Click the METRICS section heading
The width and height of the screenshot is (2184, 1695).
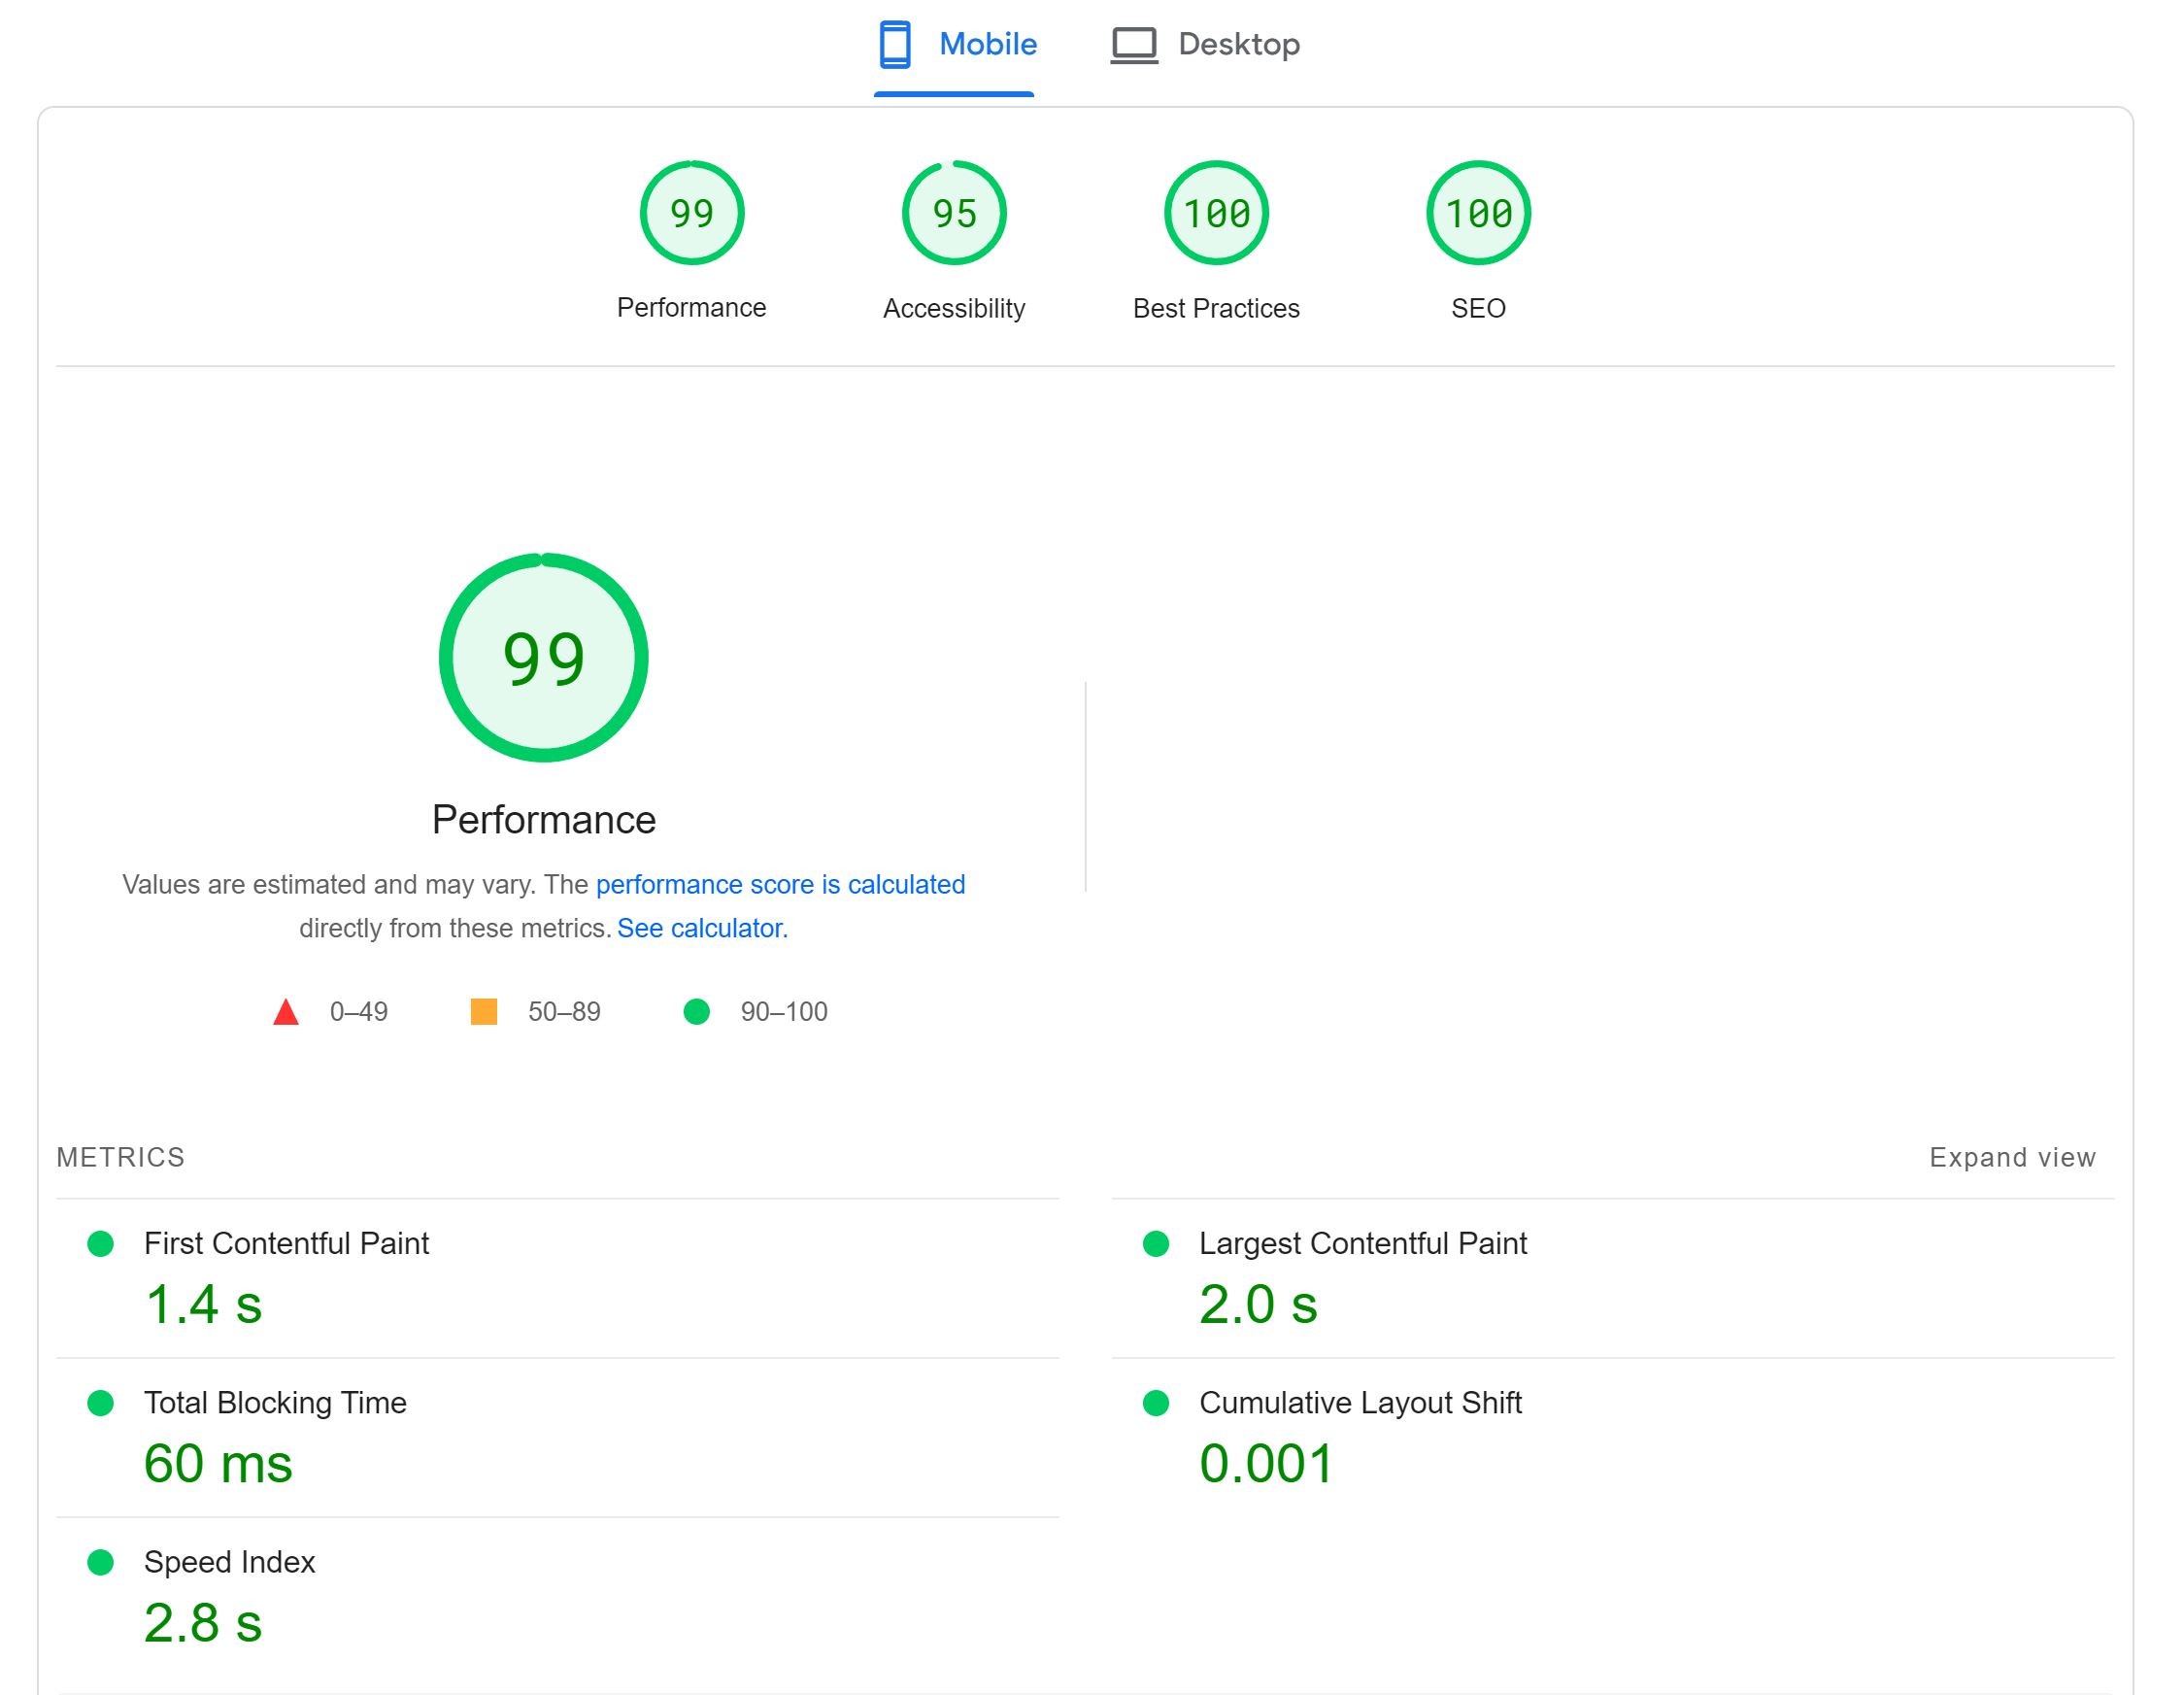coord(121,1157)
